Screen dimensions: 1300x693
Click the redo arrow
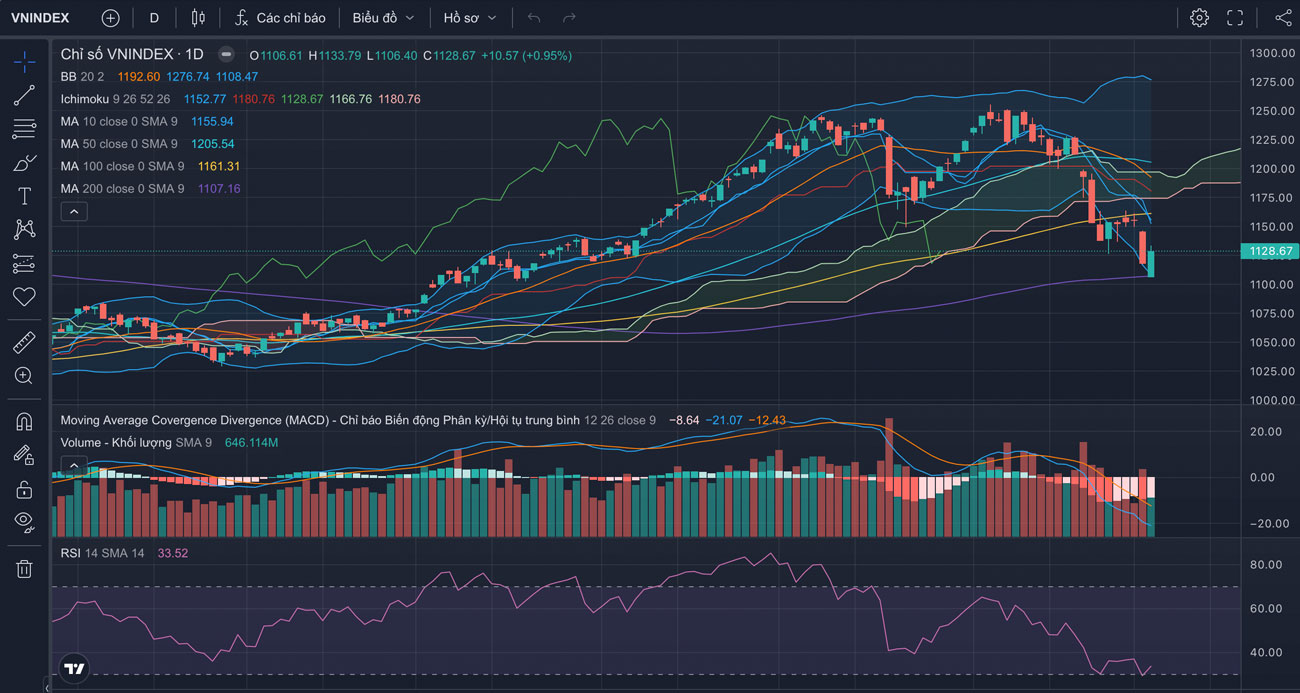click(569, 18)
